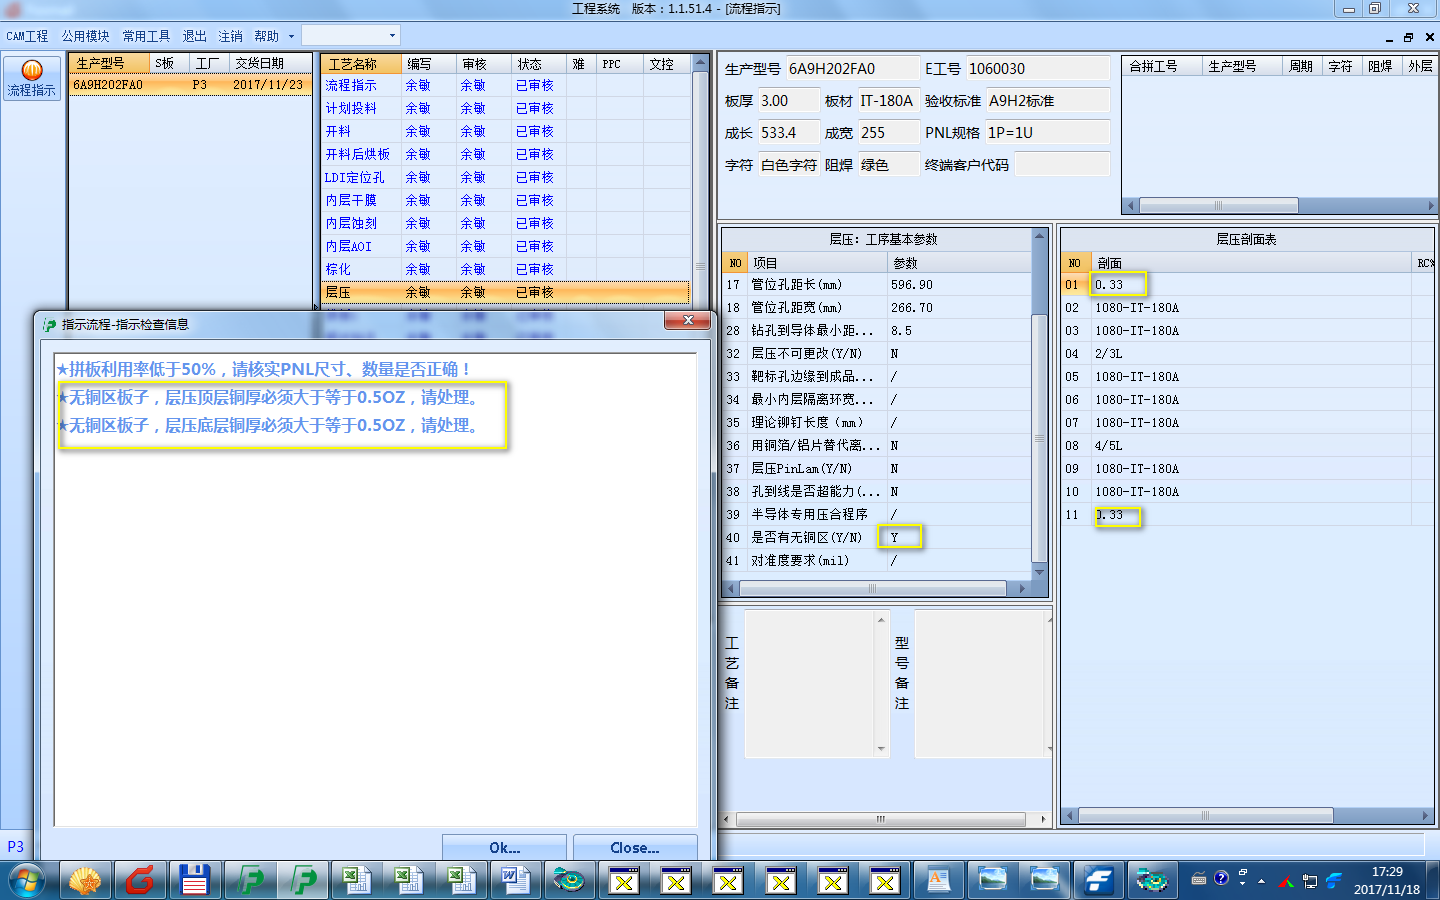This screenshot has width=1440, height=900.
Task: Select the 6A9H202FA0 row in the model list
Action: coord(190,85)
